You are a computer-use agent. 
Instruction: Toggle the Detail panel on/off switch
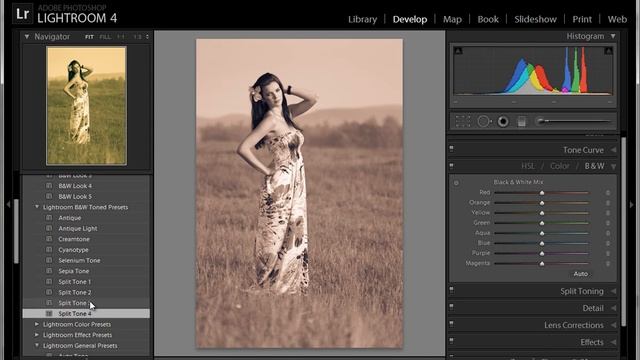[451, 307]
